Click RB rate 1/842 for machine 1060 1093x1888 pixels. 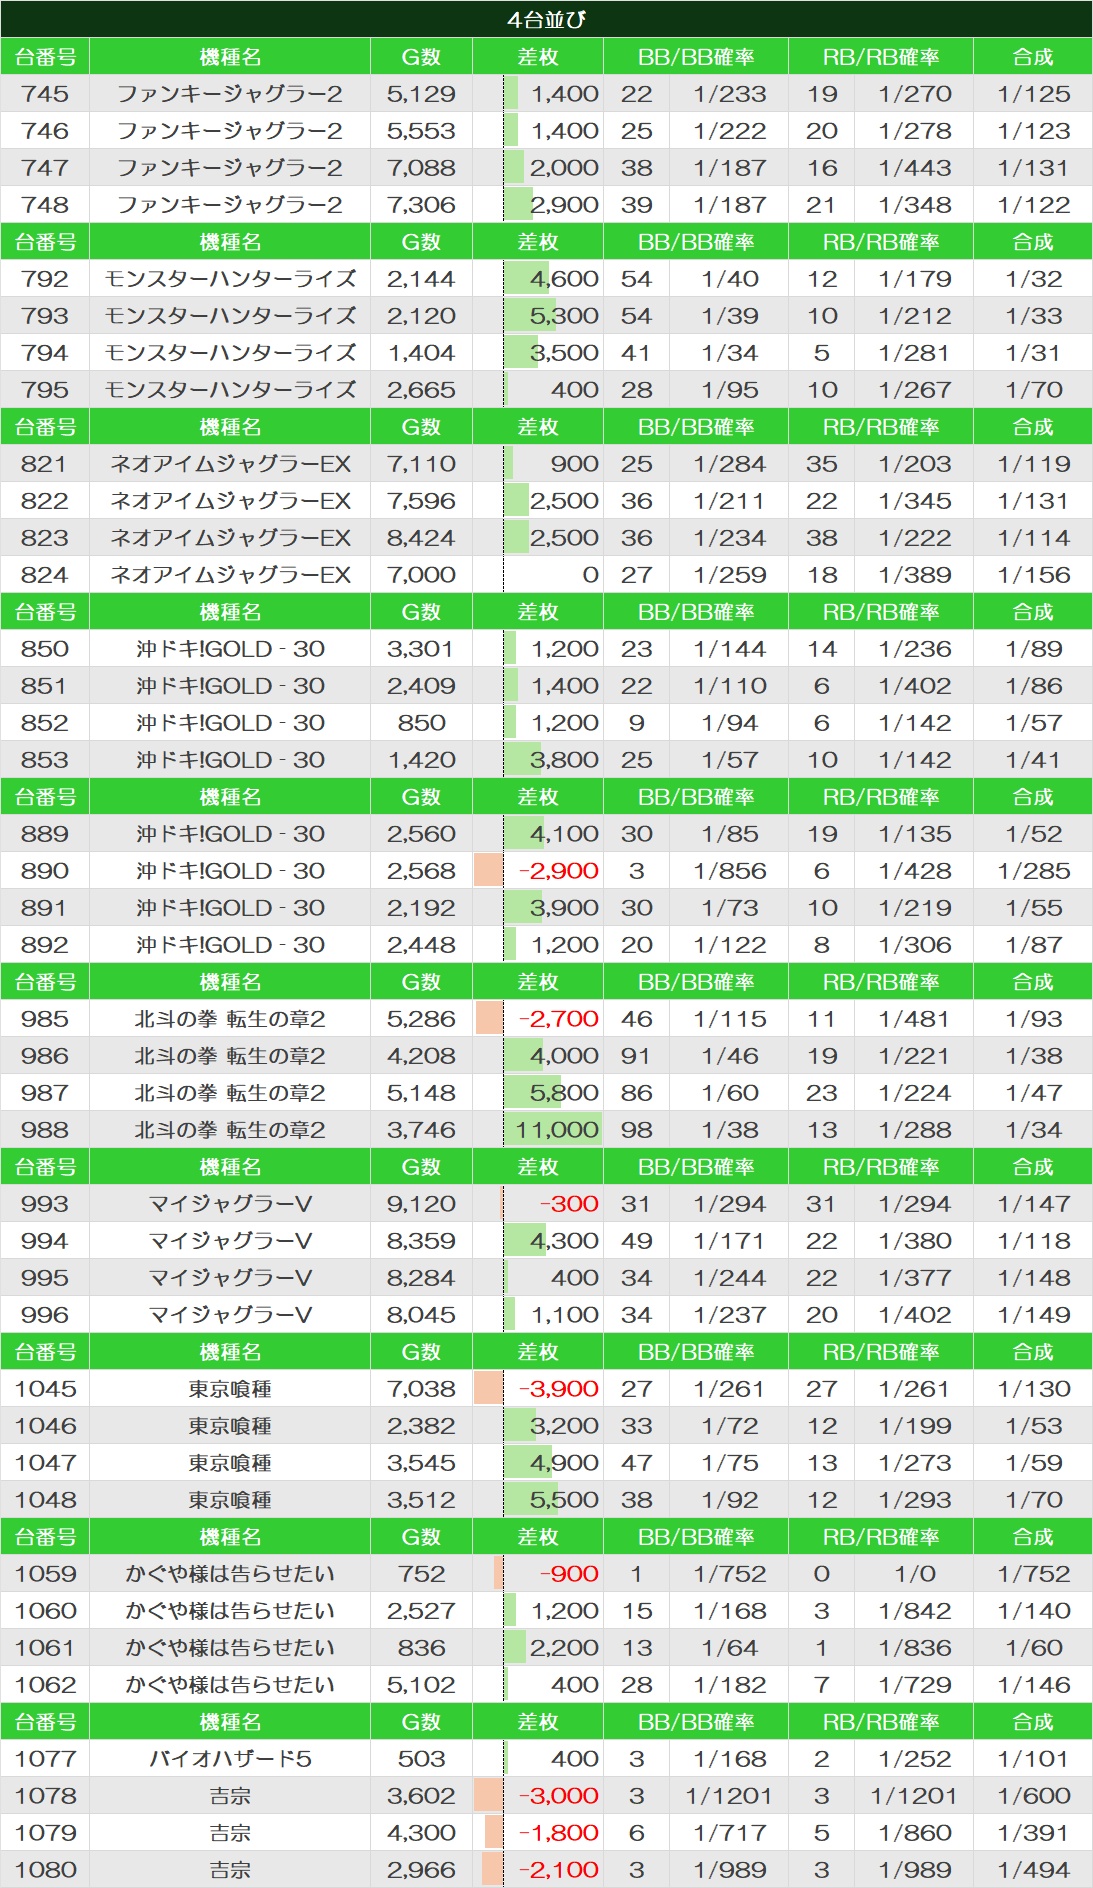pos(914,1611)
